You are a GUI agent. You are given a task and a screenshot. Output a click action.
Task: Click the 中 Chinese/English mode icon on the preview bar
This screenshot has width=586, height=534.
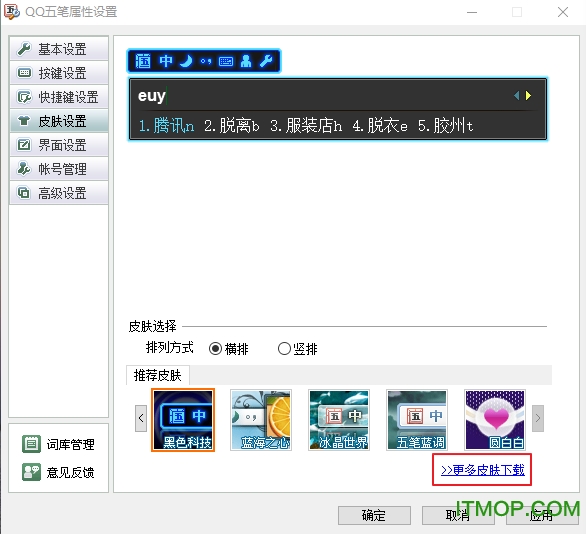point(166,61)
